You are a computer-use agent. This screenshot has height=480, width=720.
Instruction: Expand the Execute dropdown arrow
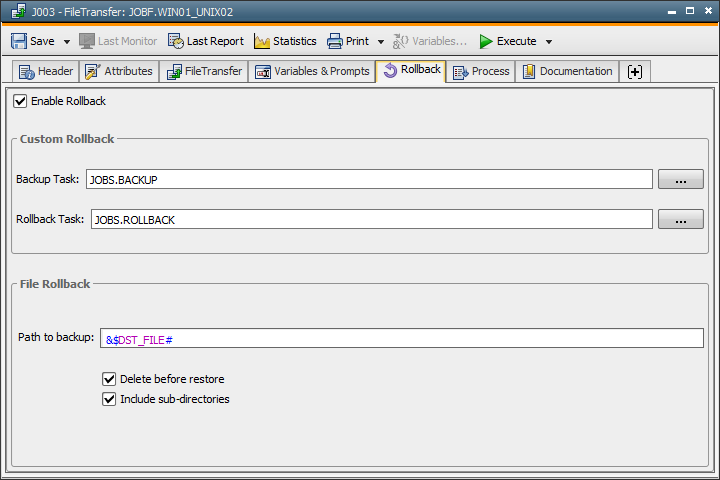549,42
